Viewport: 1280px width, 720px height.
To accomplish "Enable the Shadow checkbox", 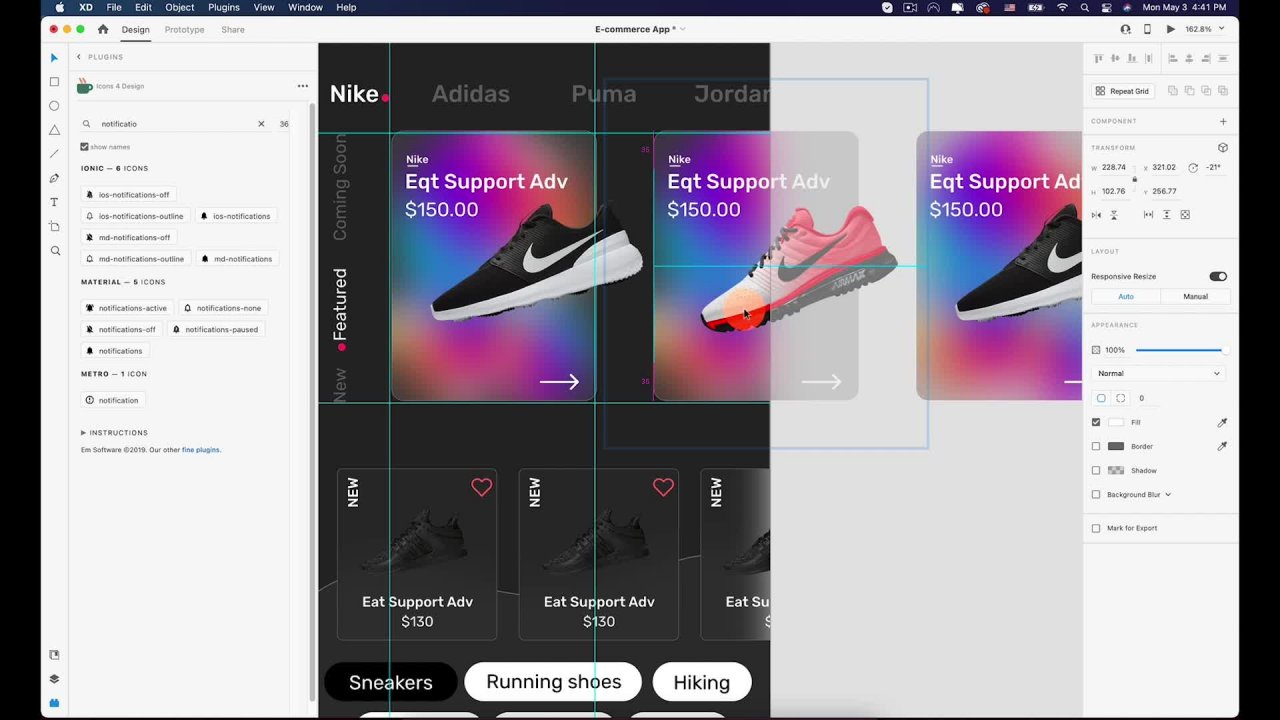I will [1096, 470].
